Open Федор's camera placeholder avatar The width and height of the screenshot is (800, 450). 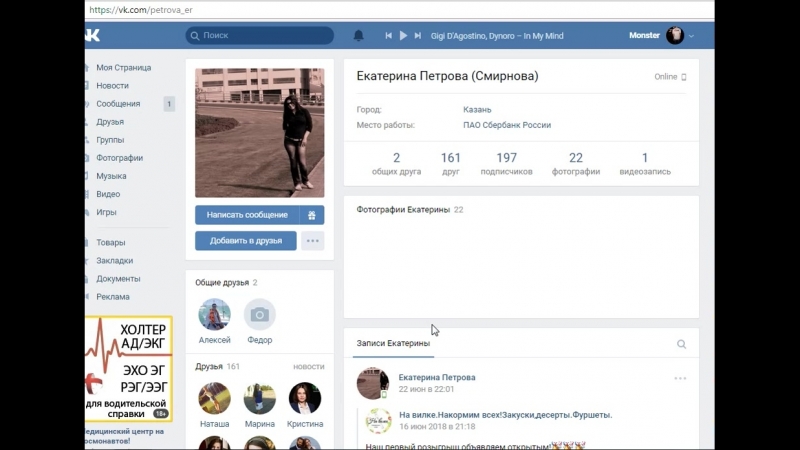point(259,315)
